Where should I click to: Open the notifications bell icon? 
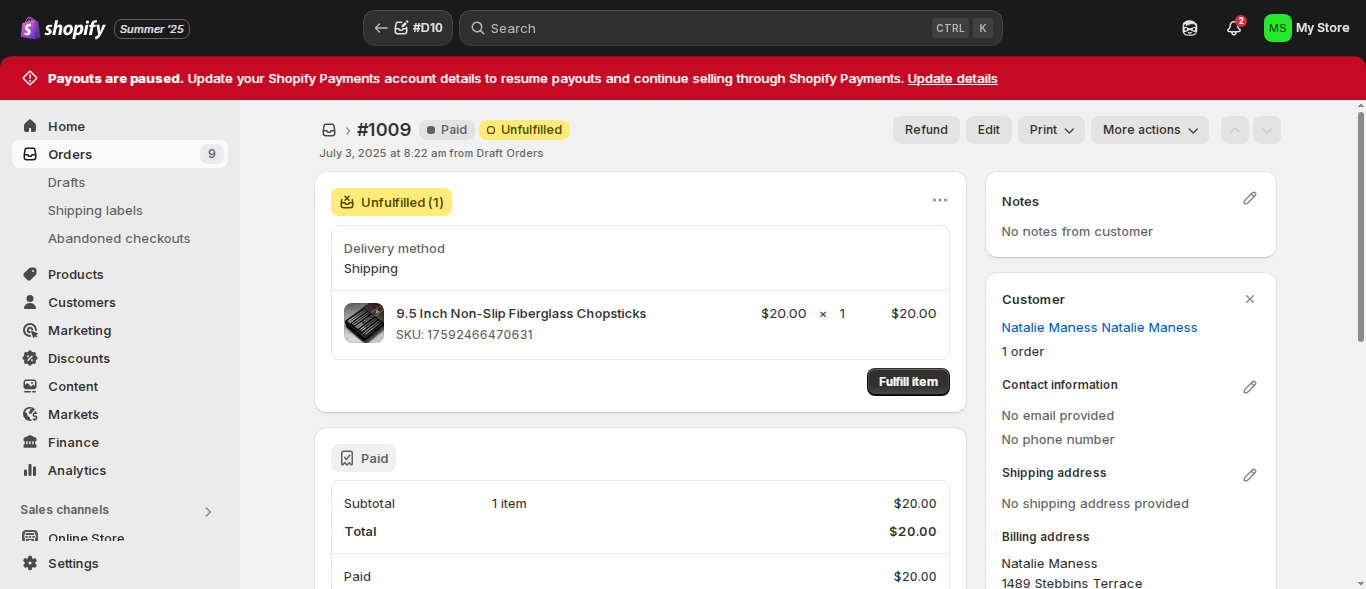point(1234,28)
